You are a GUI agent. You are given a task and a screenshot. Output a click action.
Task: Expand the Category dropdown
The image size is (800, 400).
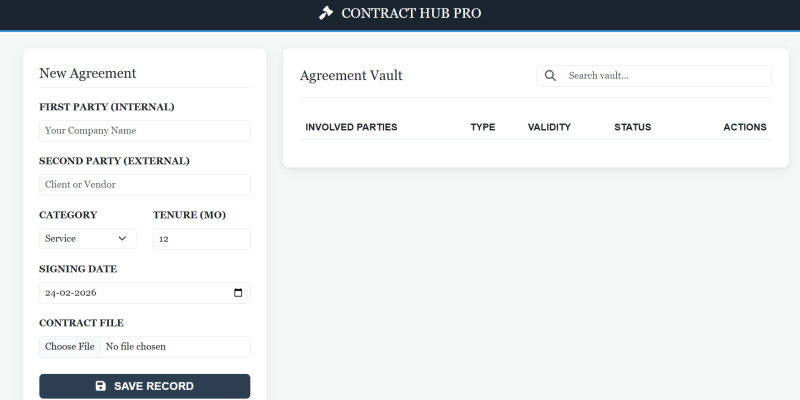pos(87,239)
